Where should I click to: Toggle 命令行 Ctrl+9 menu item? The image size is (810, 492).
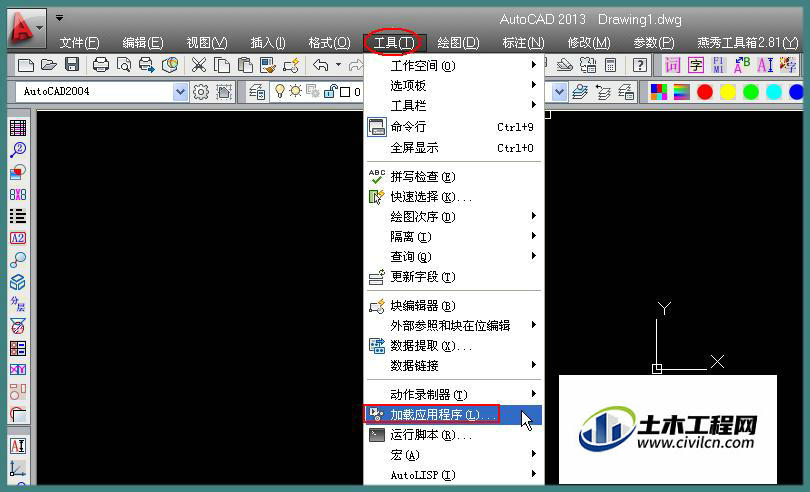[454, 127]
